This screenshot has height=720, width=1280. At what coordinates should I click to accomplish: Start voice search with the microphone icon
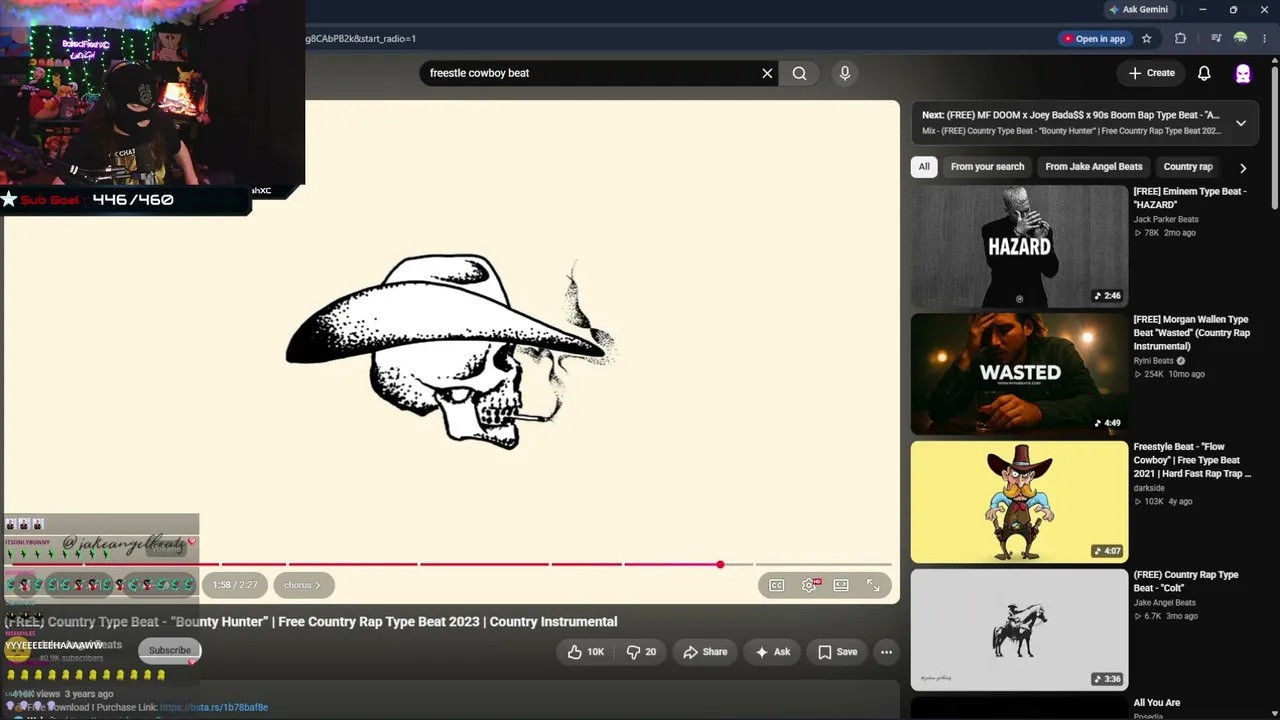click(845, 73)
